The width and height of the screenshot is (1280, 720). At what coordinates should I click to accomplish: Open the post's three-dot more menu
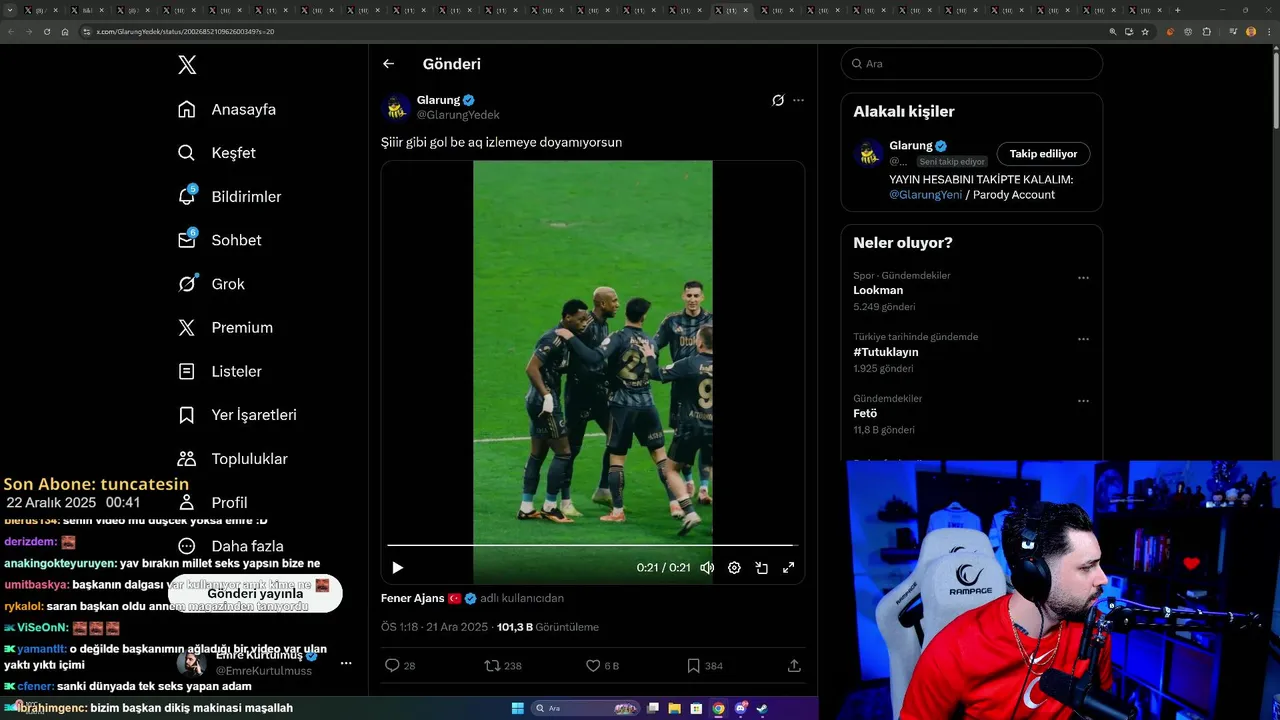(x=798, y=100)
